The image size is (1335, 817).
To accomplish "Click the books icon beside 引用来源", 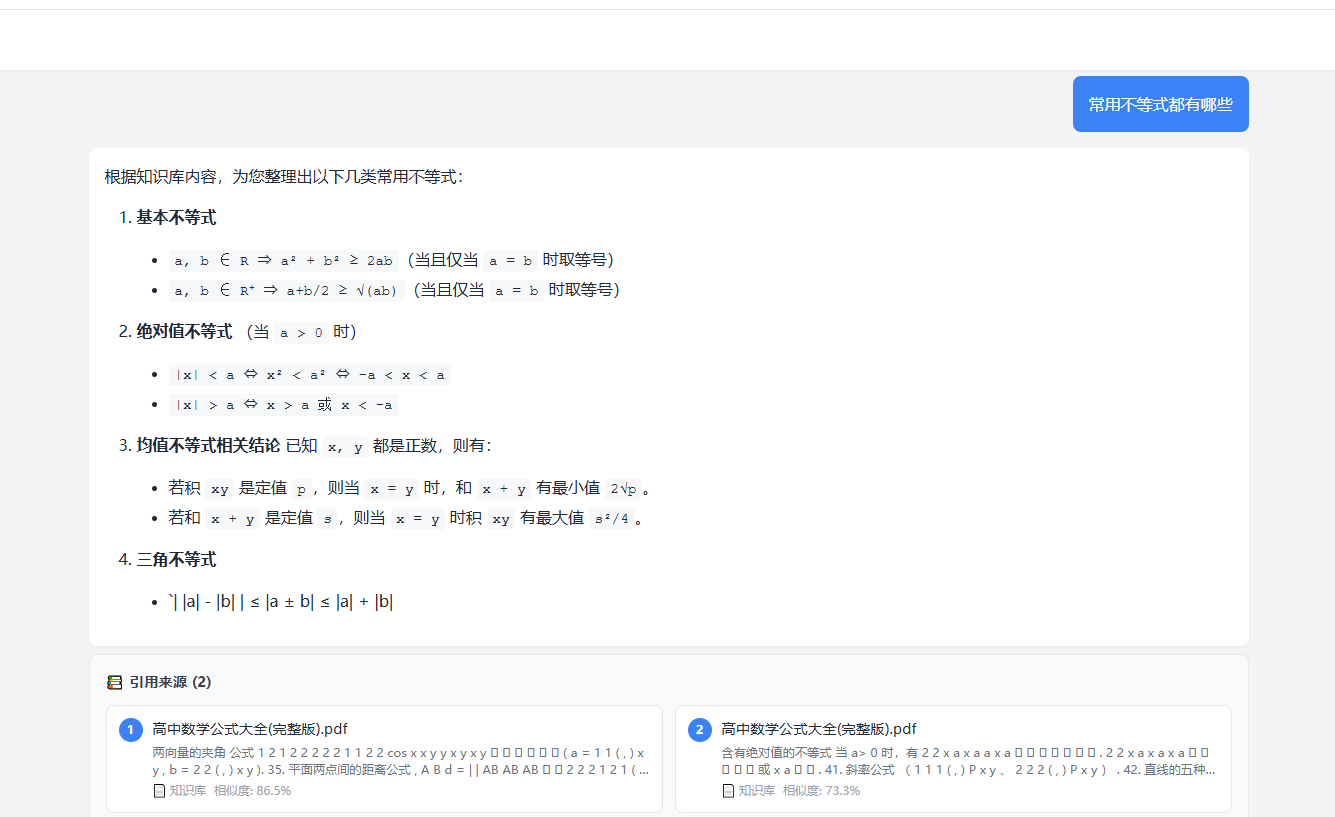I will pyautogui.click(x=114, y=682).
